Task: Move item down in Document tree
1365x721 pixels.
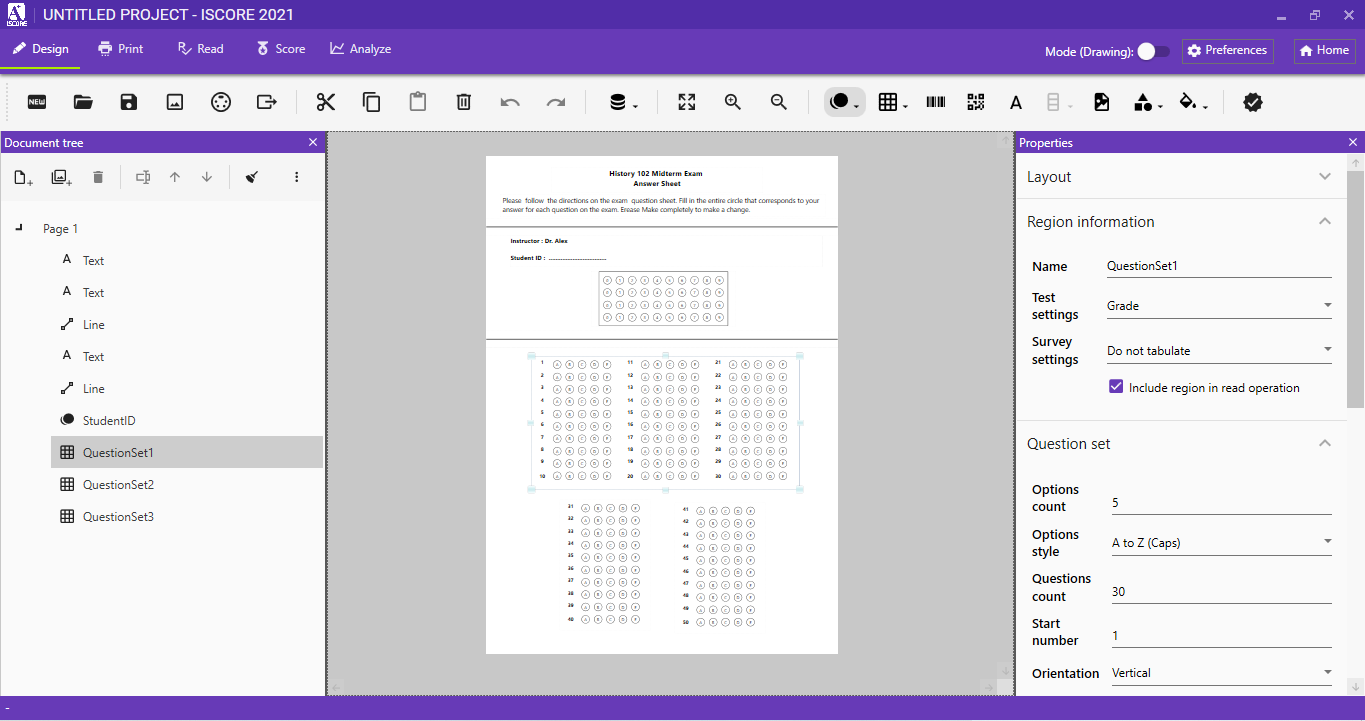Action: (207, 177)
